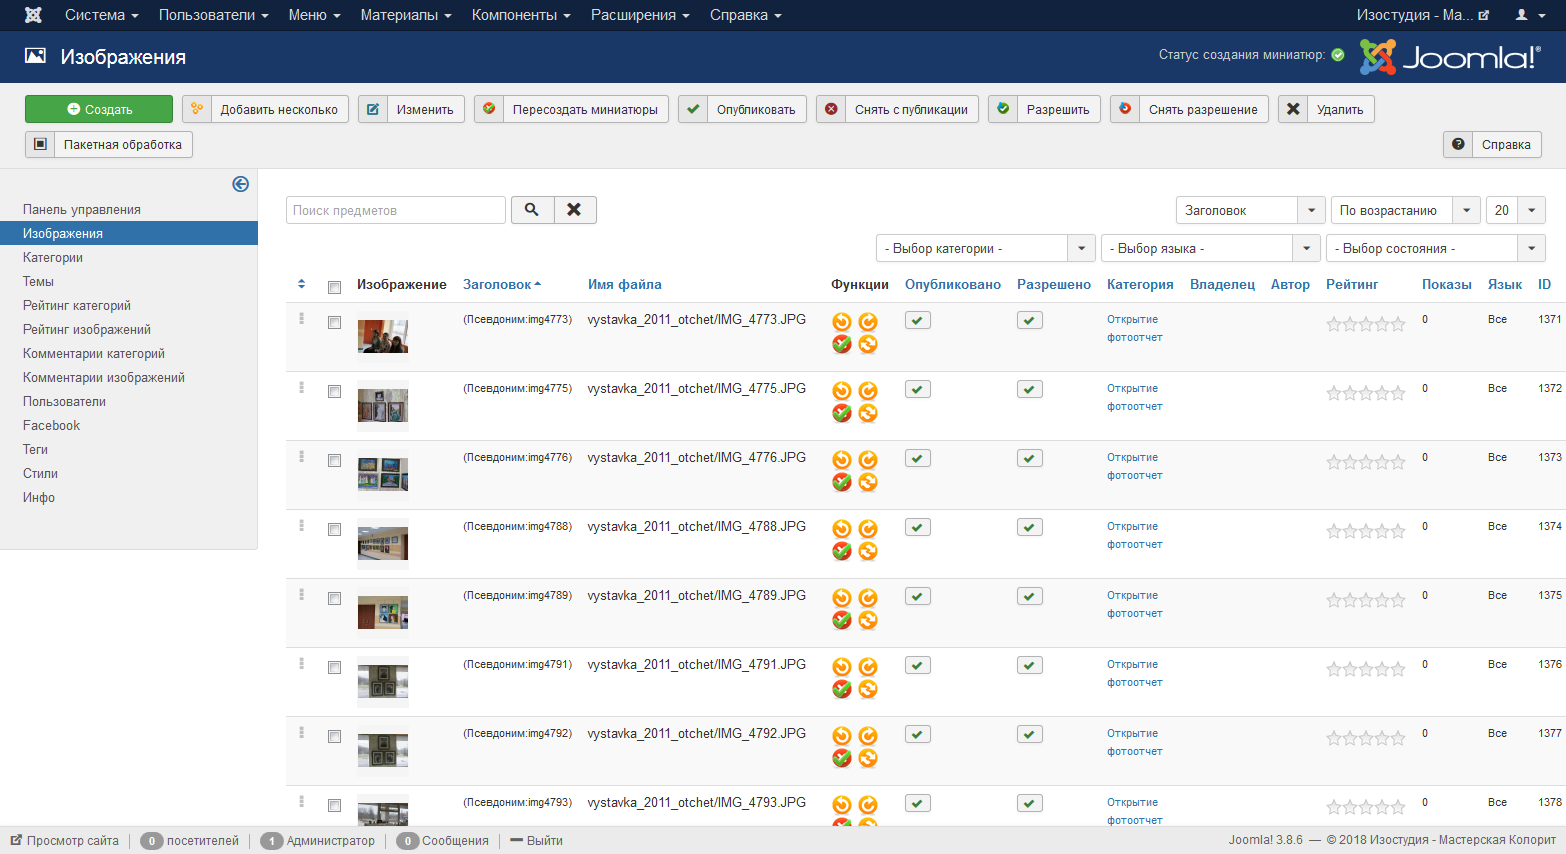
Task: Open the Выбор категории dropdown
Action: pyautogui.click(x=984, y=248)
